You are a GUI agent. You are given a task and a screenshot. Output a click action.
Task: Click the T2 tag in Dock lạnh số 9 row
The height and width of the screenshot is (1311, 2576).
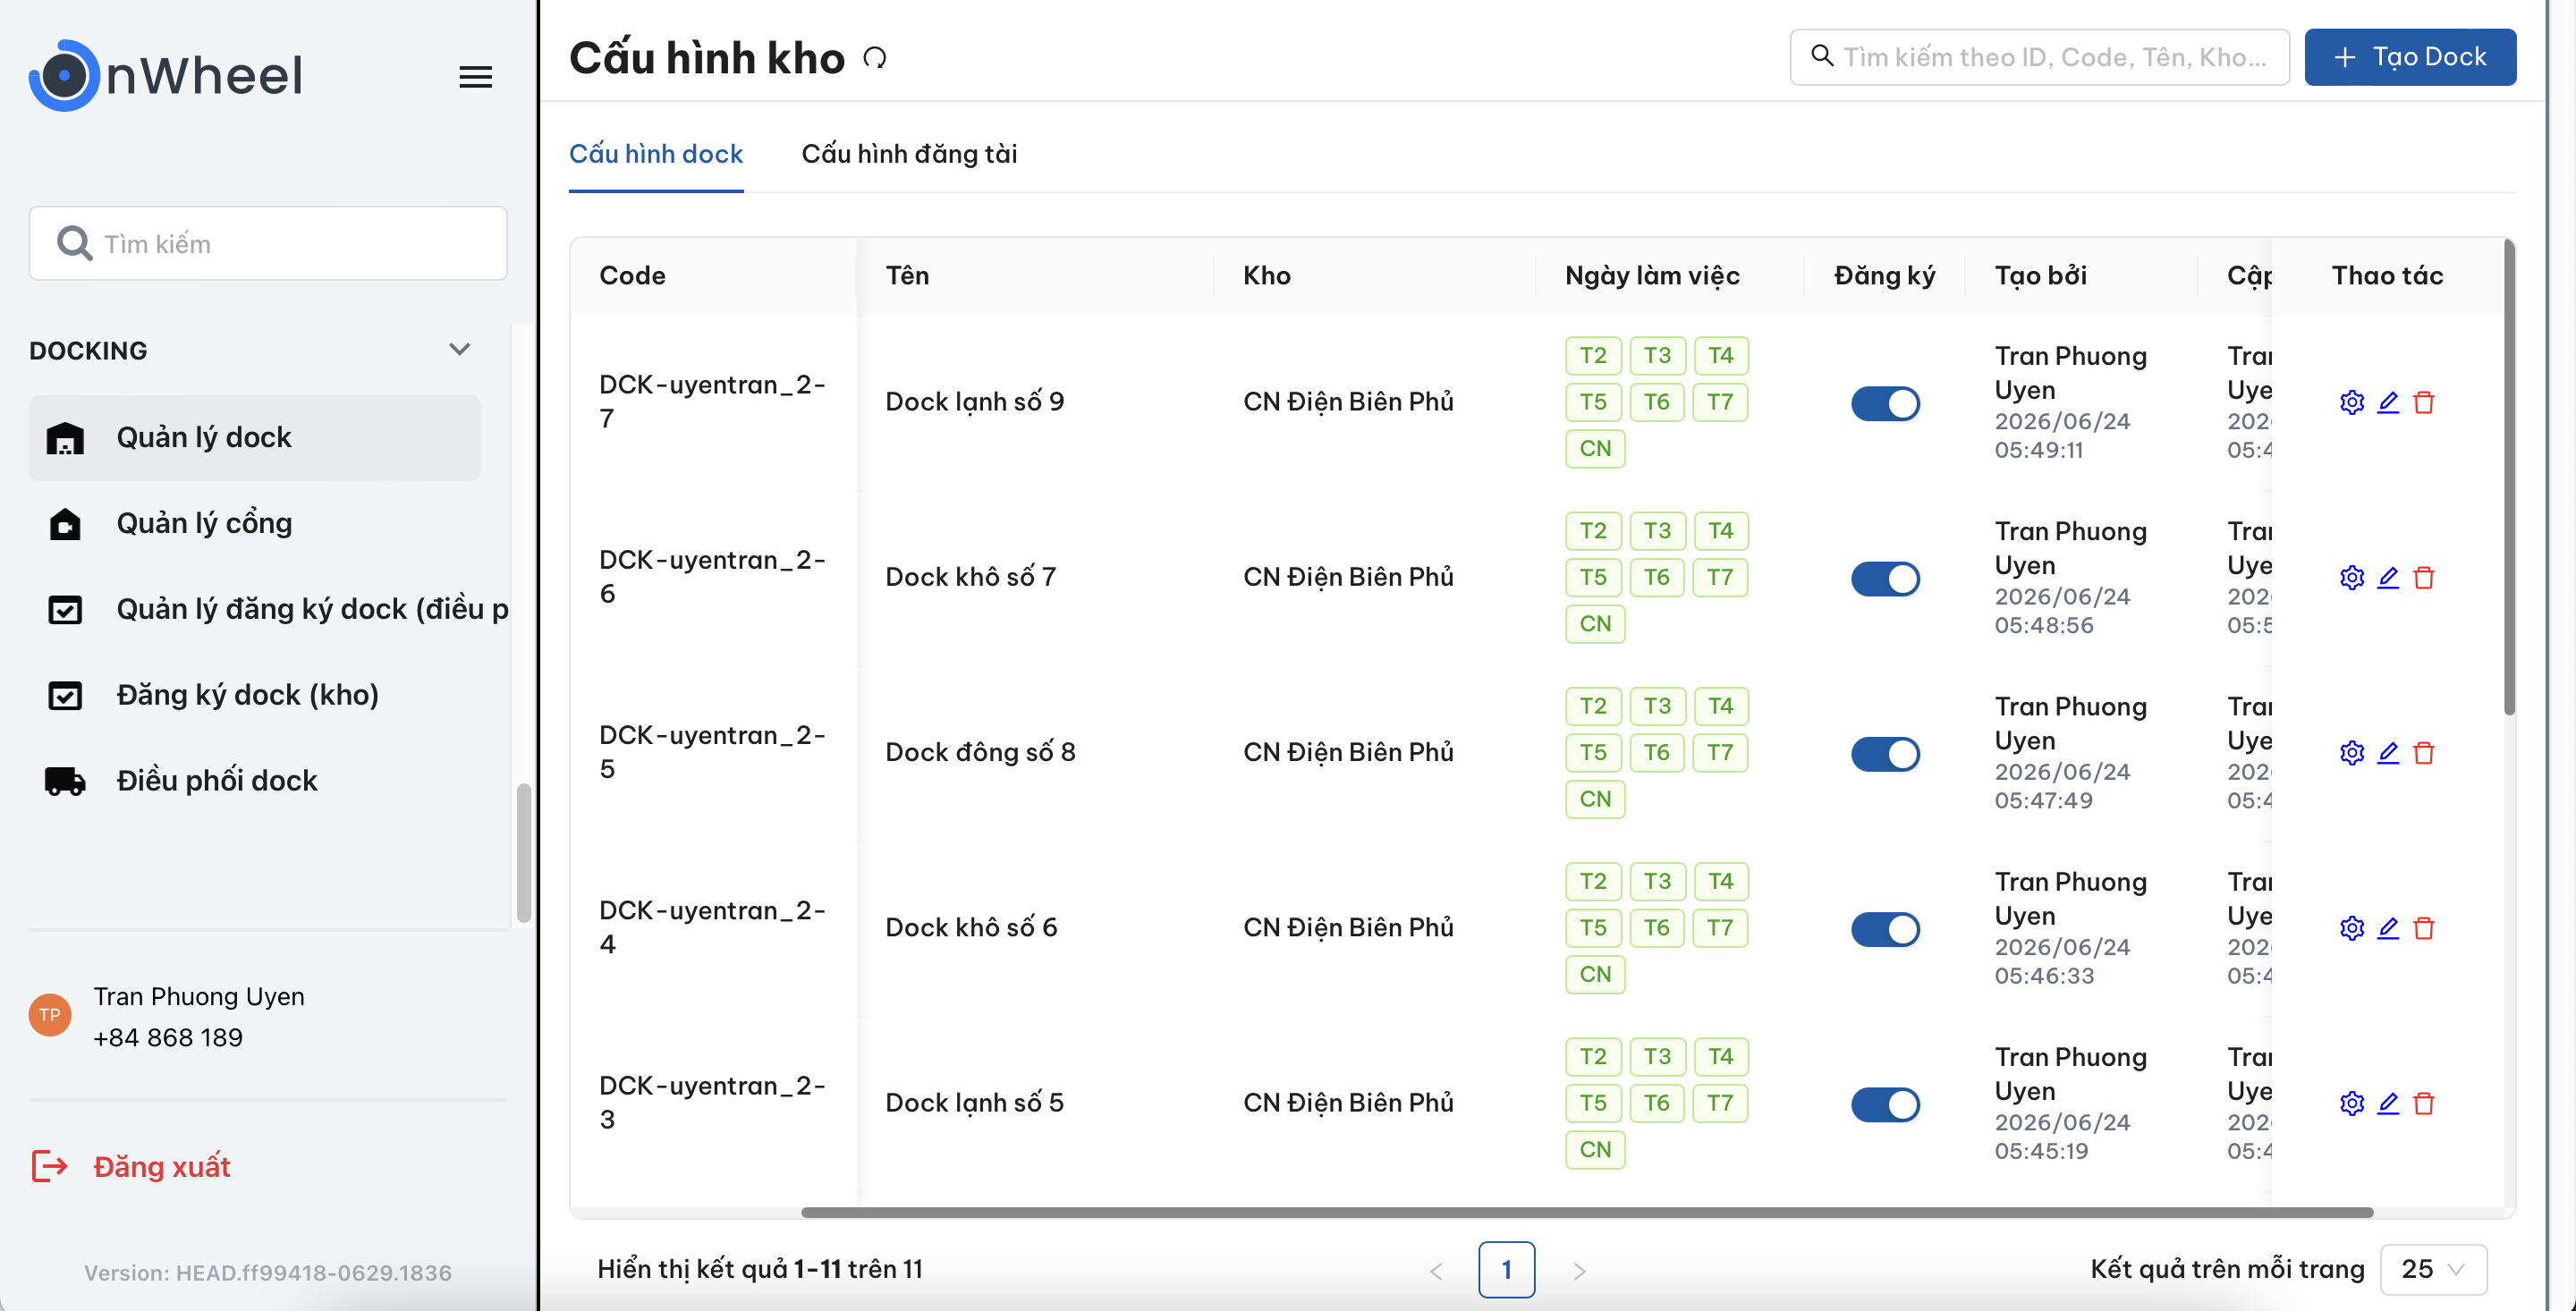coord(1593,355)
